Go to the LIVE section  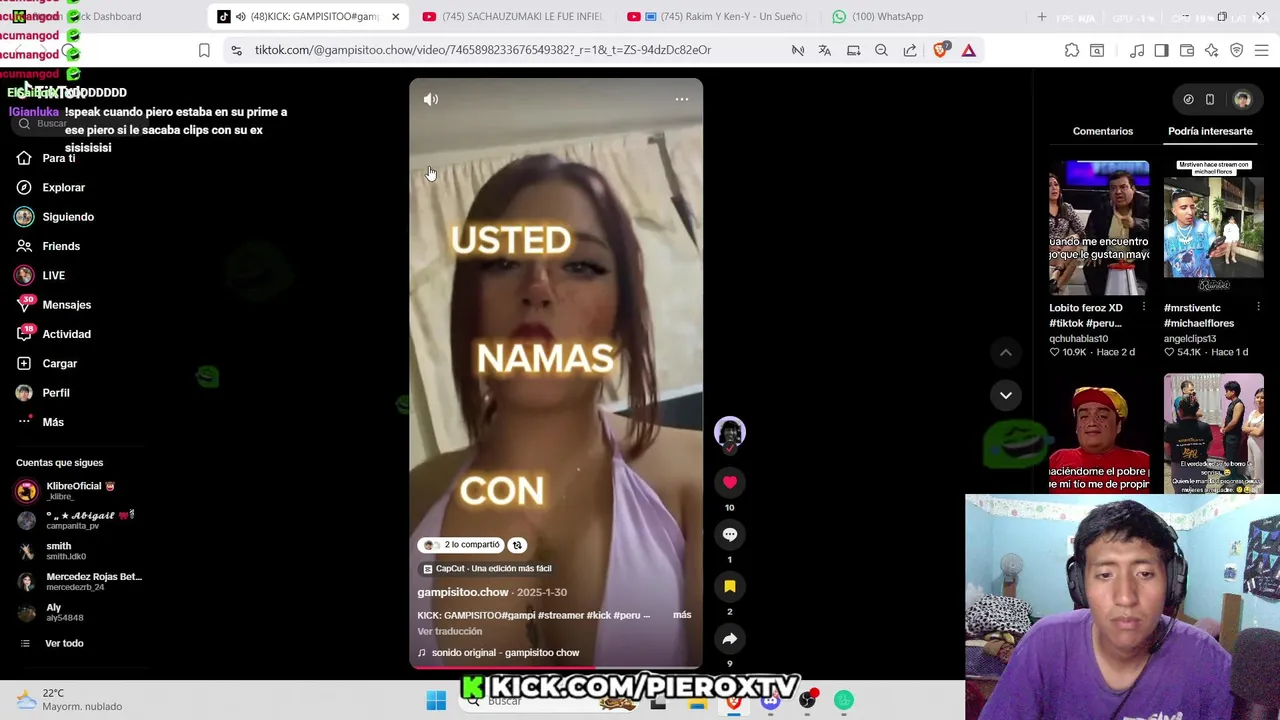(x=53, y=275)
